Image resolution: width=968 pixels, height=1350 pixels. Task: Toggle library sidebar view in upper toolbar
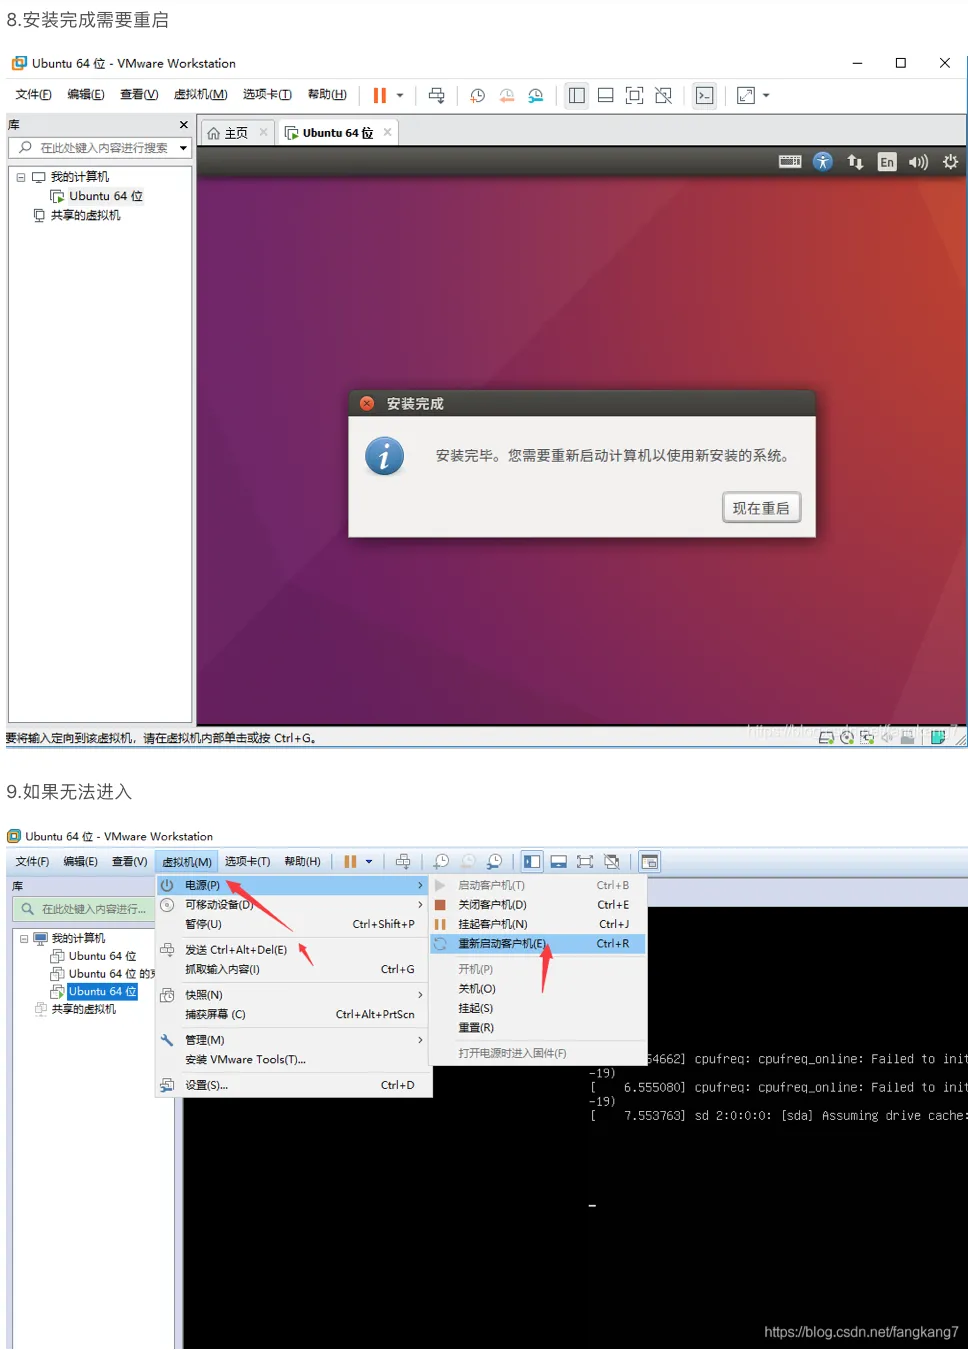click(x=577, y=95)
